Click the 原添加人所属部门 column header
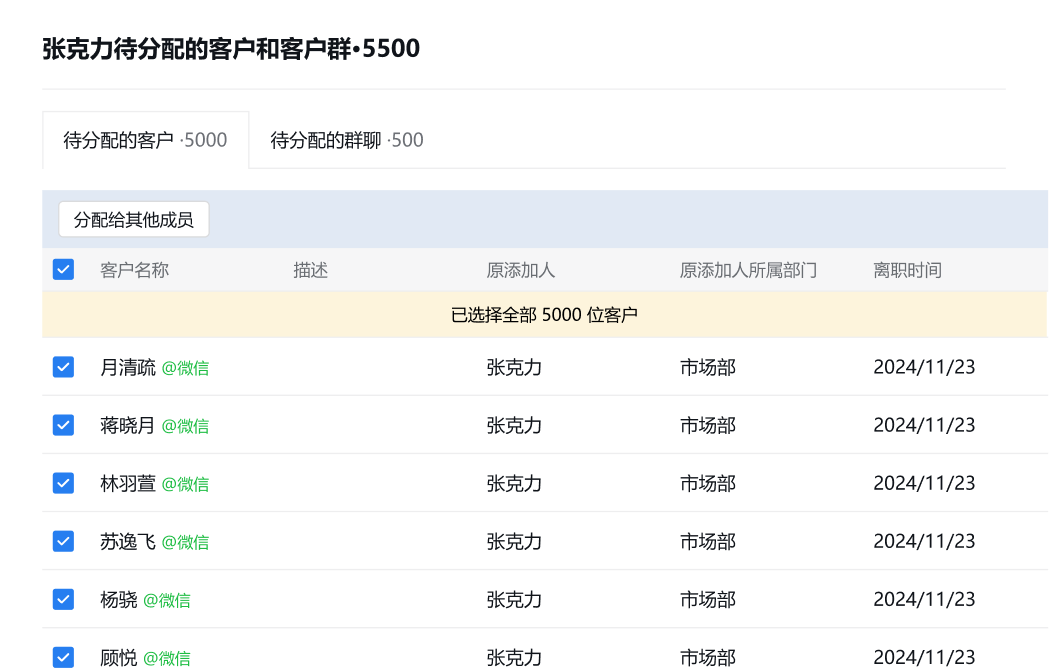The image size is (1049, 668). [748, 270]
